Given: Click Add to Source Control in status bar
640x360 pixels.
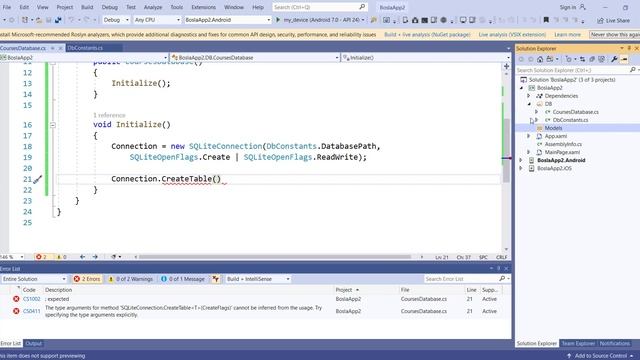Looking at the screenshot, I should 600,356.
